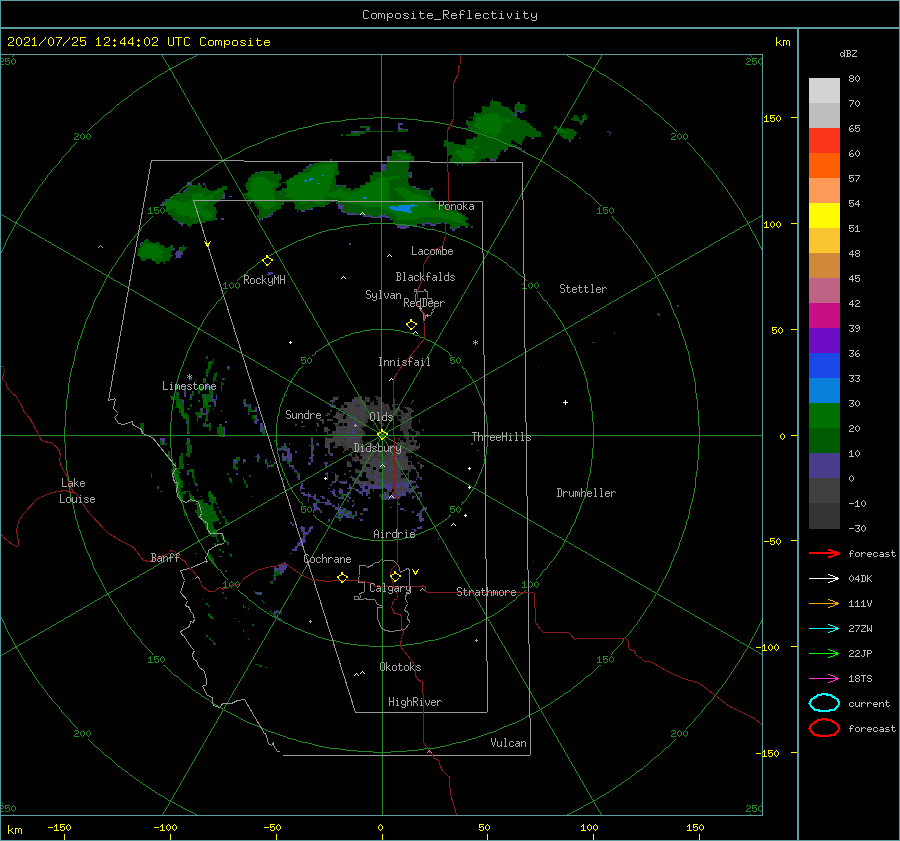Click the green 22JP arrow legend icon
The height and width of the screenshot is (841, 900).
(x=824, y=653)
